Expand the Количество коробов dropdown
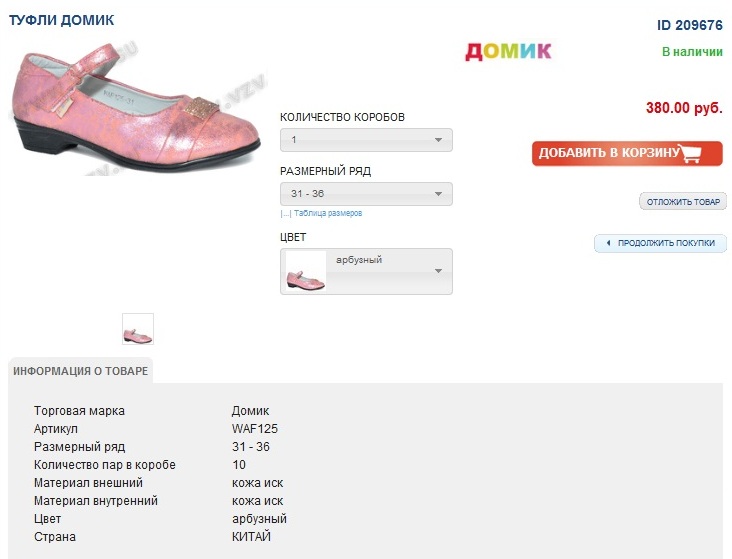This screenshot has width=732, height=559. pos(366,140)
